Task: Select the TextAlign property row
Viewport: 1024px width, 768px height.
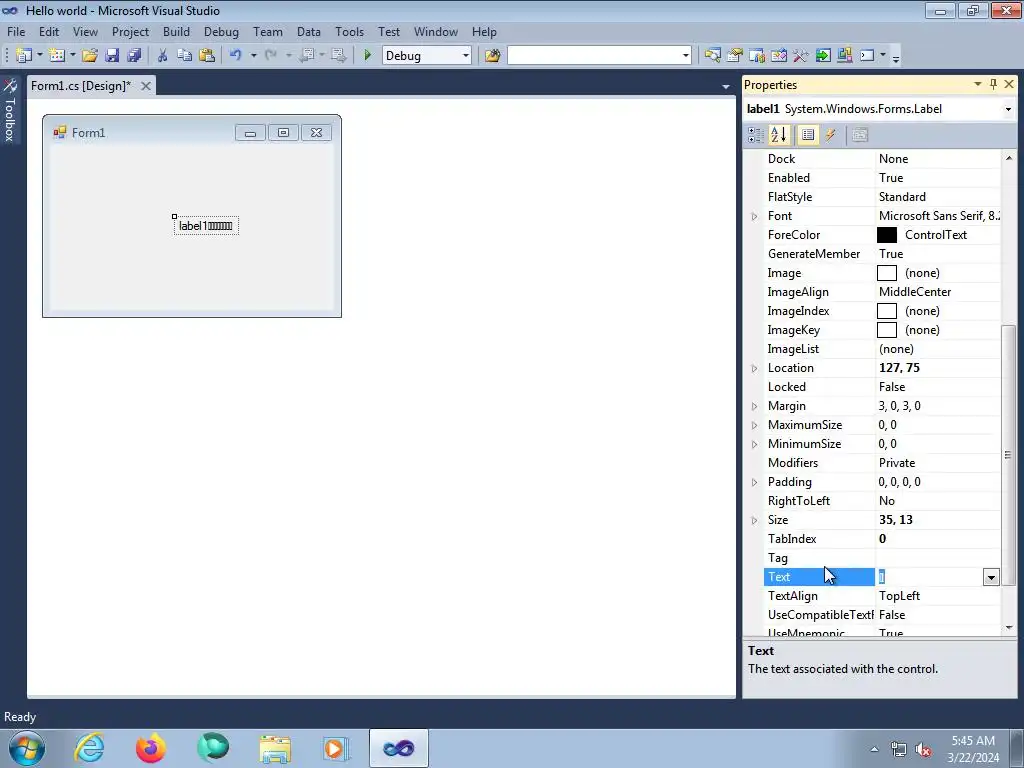Action: click(x=882, y=596)
